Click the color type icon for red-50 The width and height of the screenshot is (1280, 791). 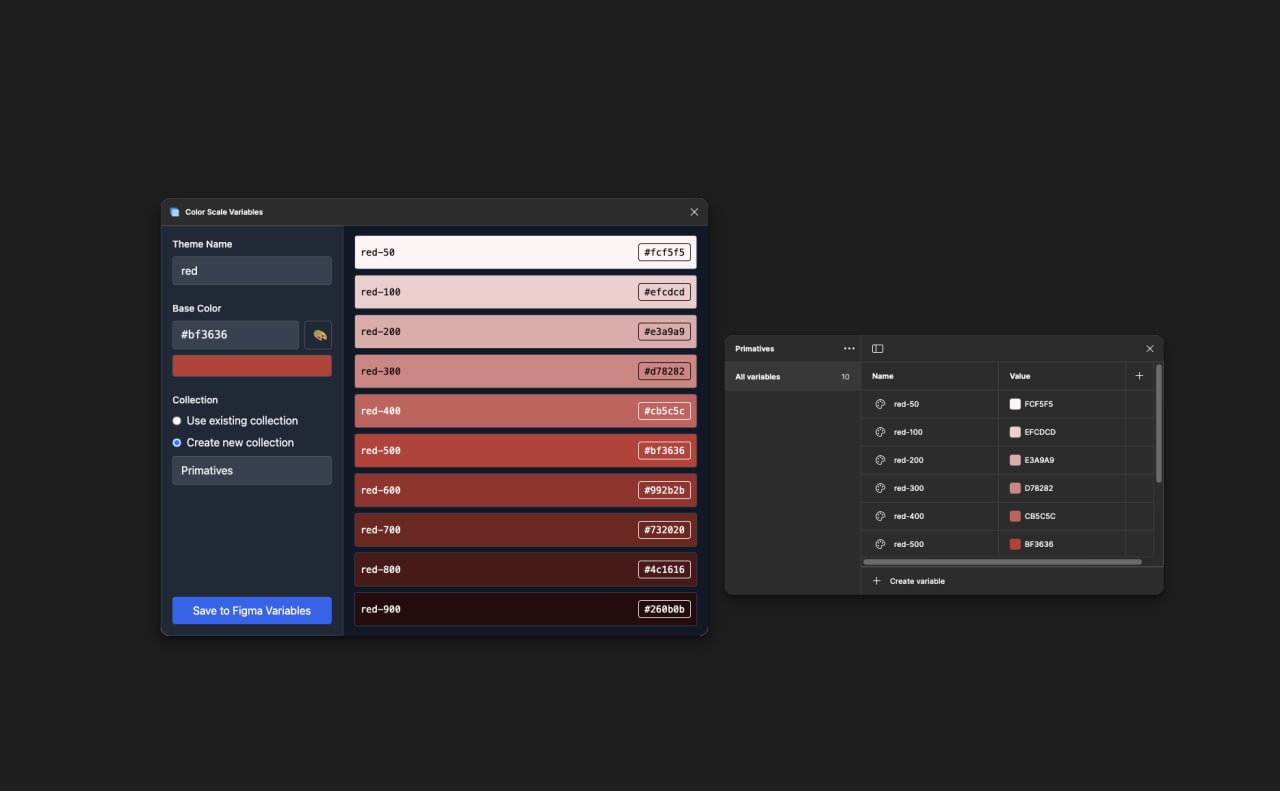click(x=880, y=404)
